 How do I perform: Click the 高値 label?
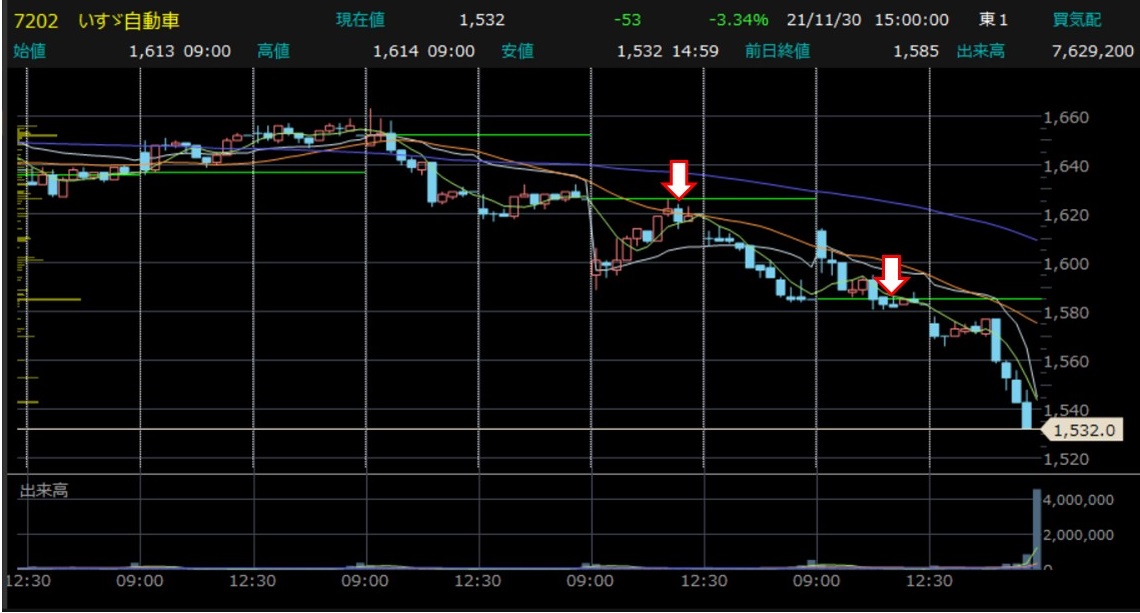[273, 51]
